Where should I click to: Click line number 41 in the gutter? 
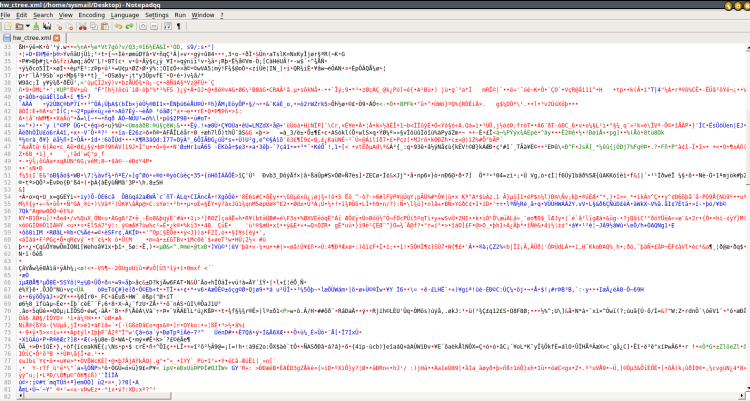7,104
